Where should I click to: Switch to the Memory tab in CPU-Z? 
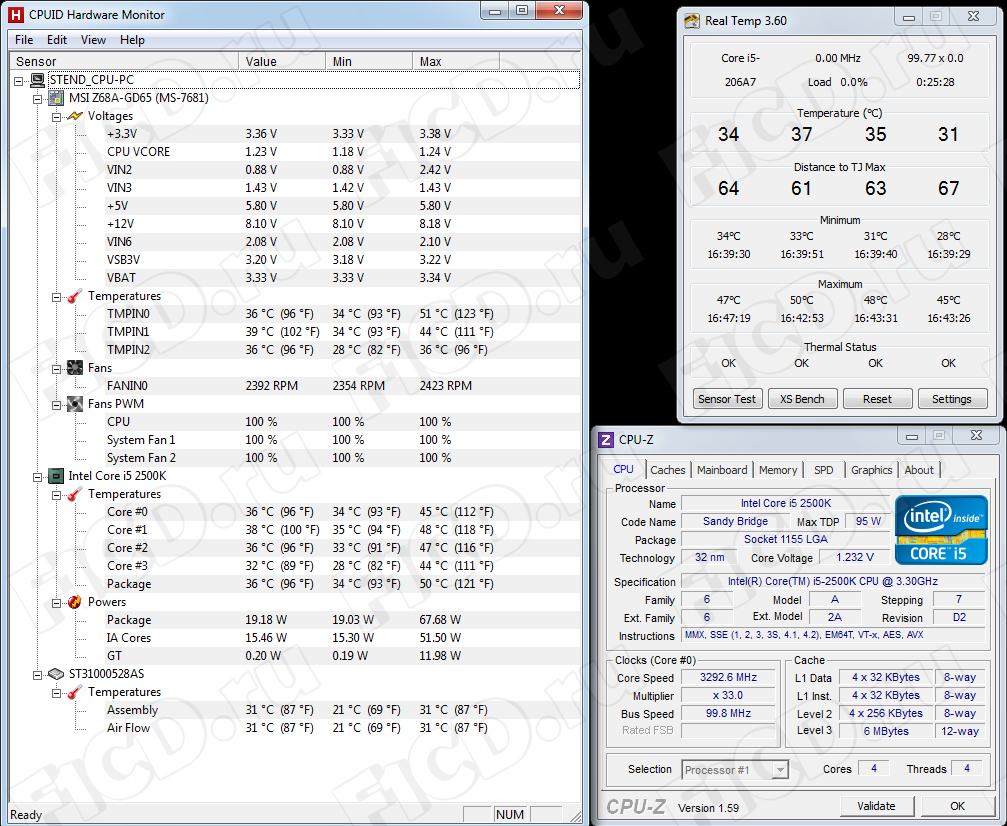pos(778,470)
